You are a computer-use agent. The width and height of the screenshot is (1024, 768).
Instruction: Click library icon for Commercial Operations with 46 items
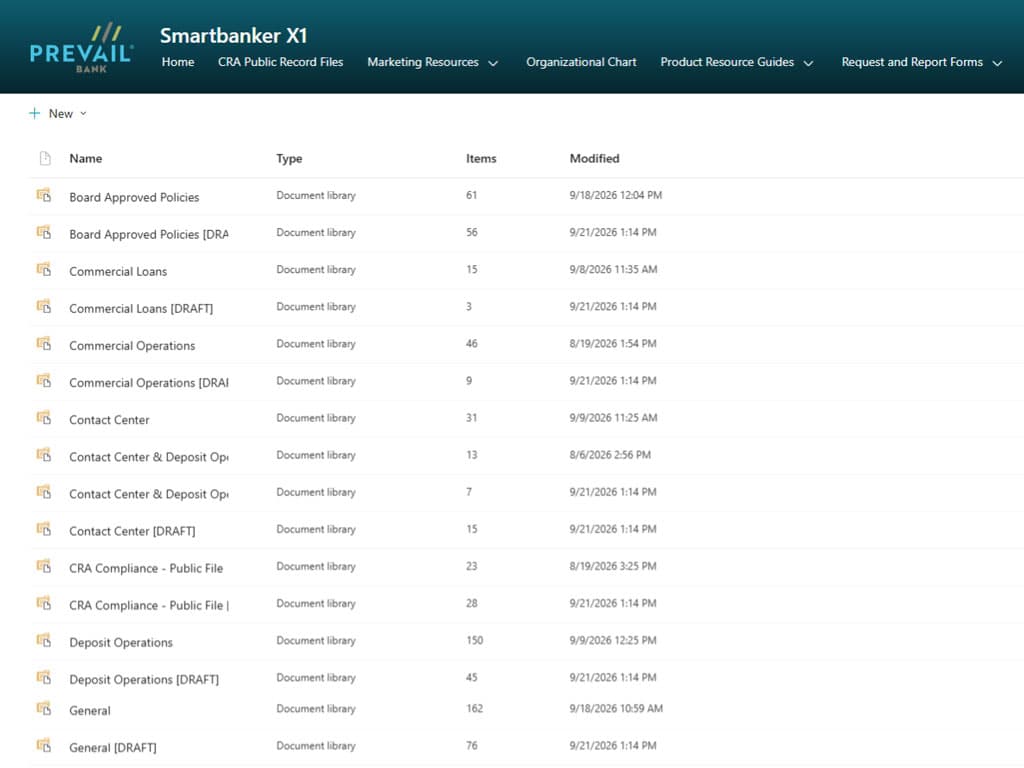tap(44, 344)
